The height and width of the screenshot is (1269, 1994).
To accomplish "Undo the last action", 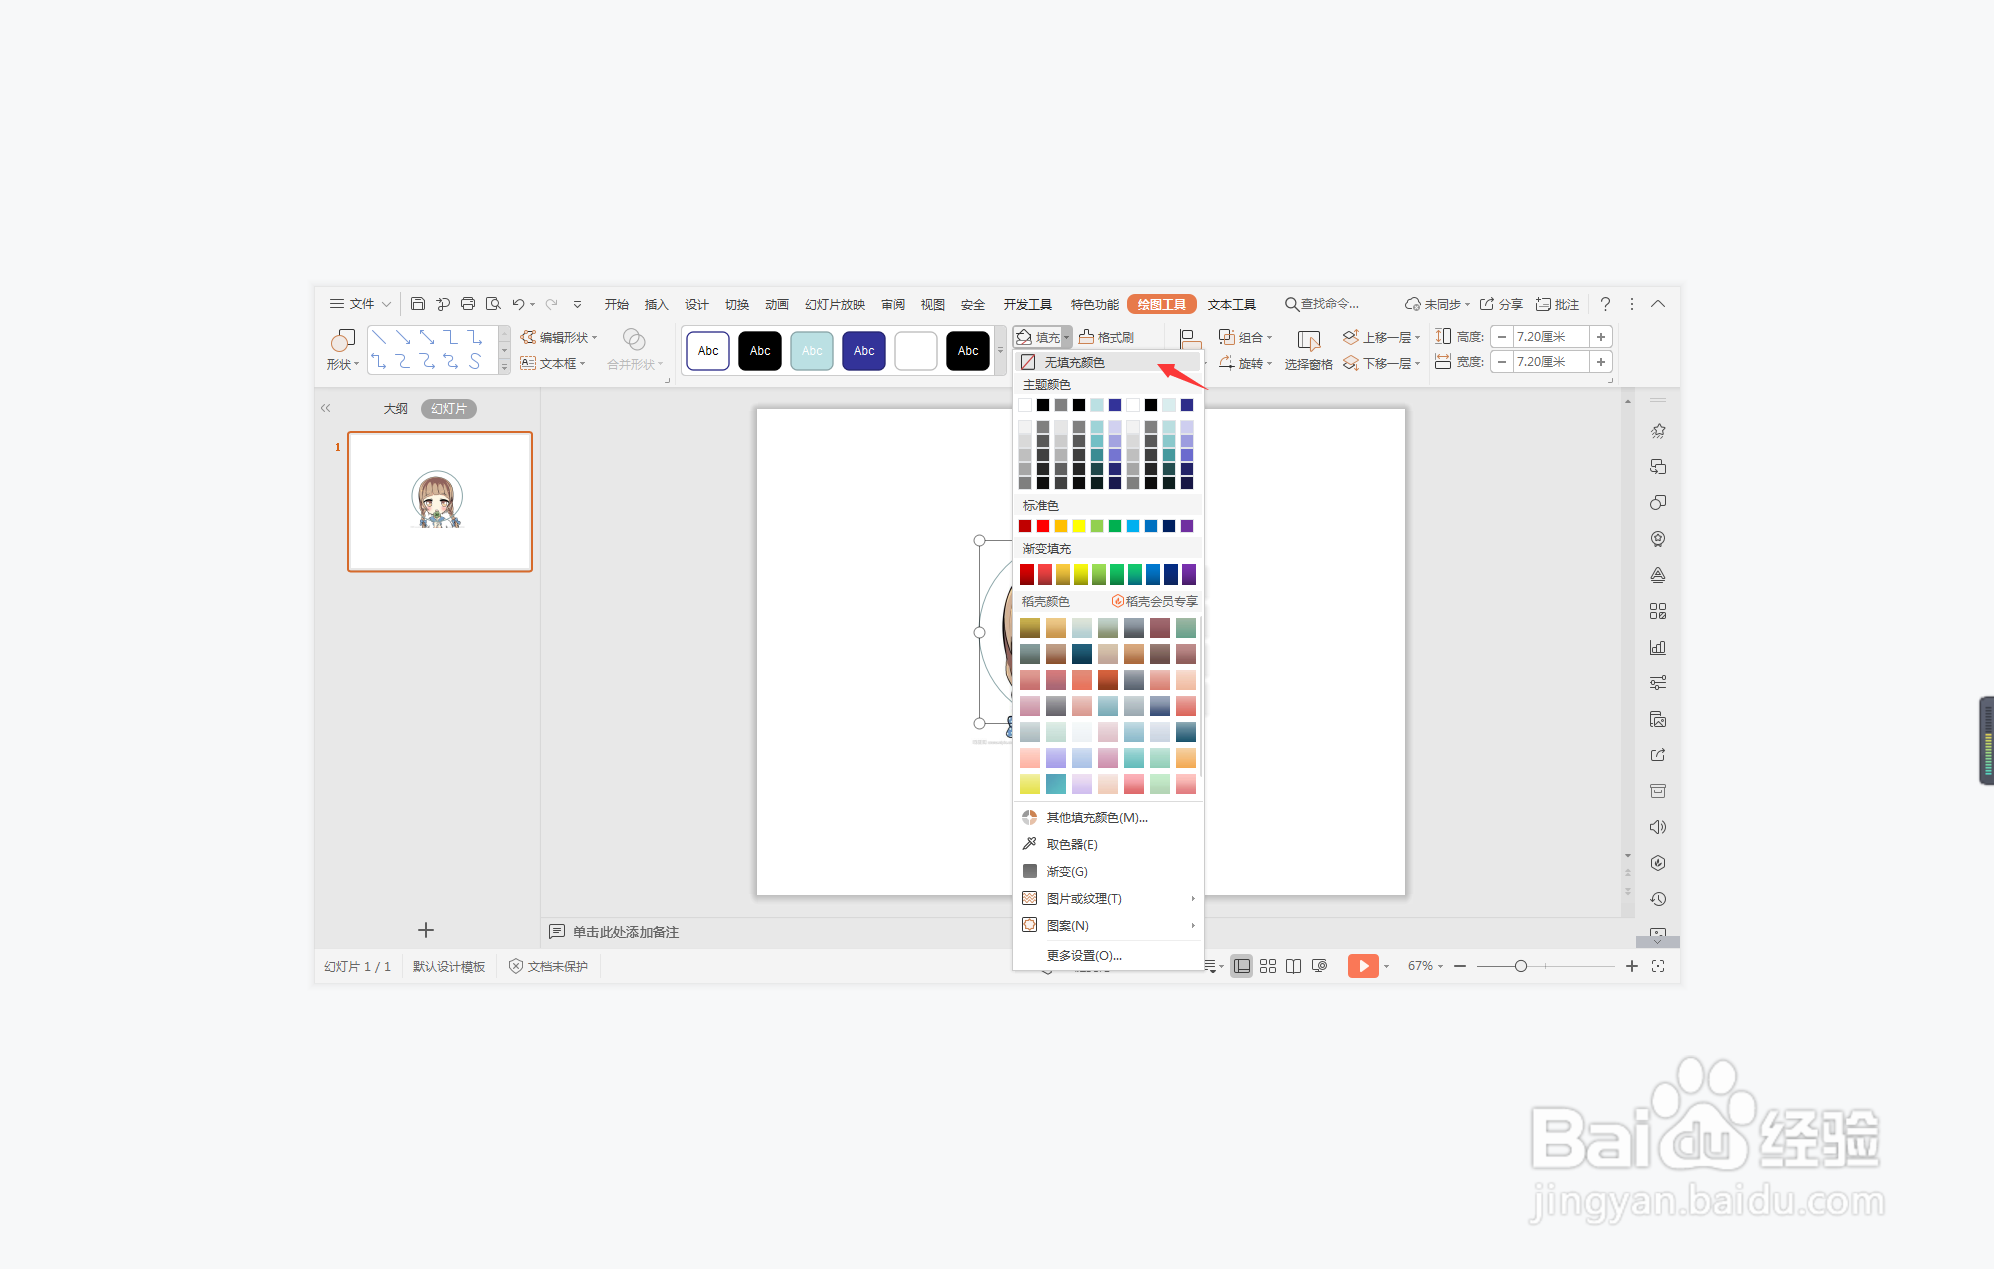I will point(518,304).
